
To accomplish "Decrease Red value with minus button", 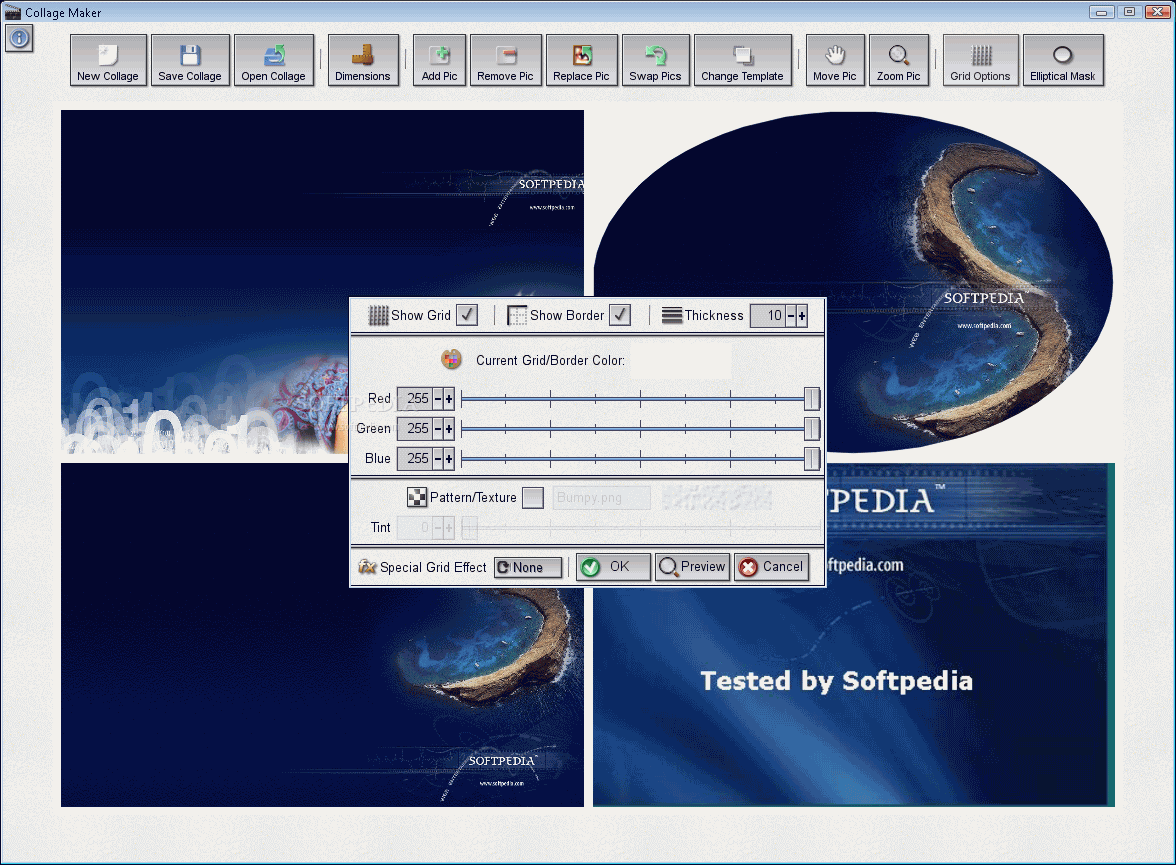I will pyautogui.click(x=438, y=398).
